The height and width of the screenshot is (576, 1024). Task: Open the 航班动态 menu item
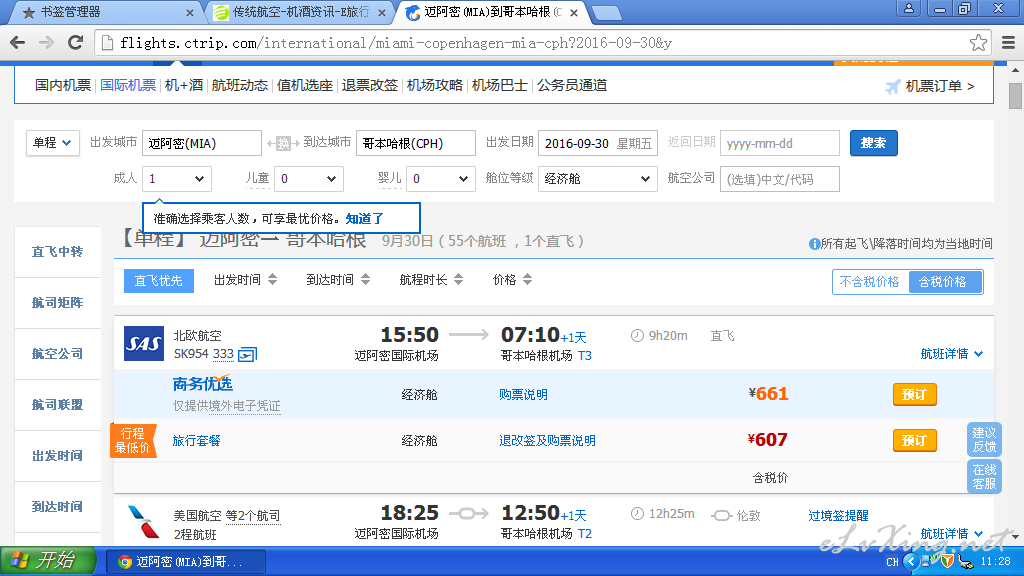pyautogui.click(x=240, y=86)
